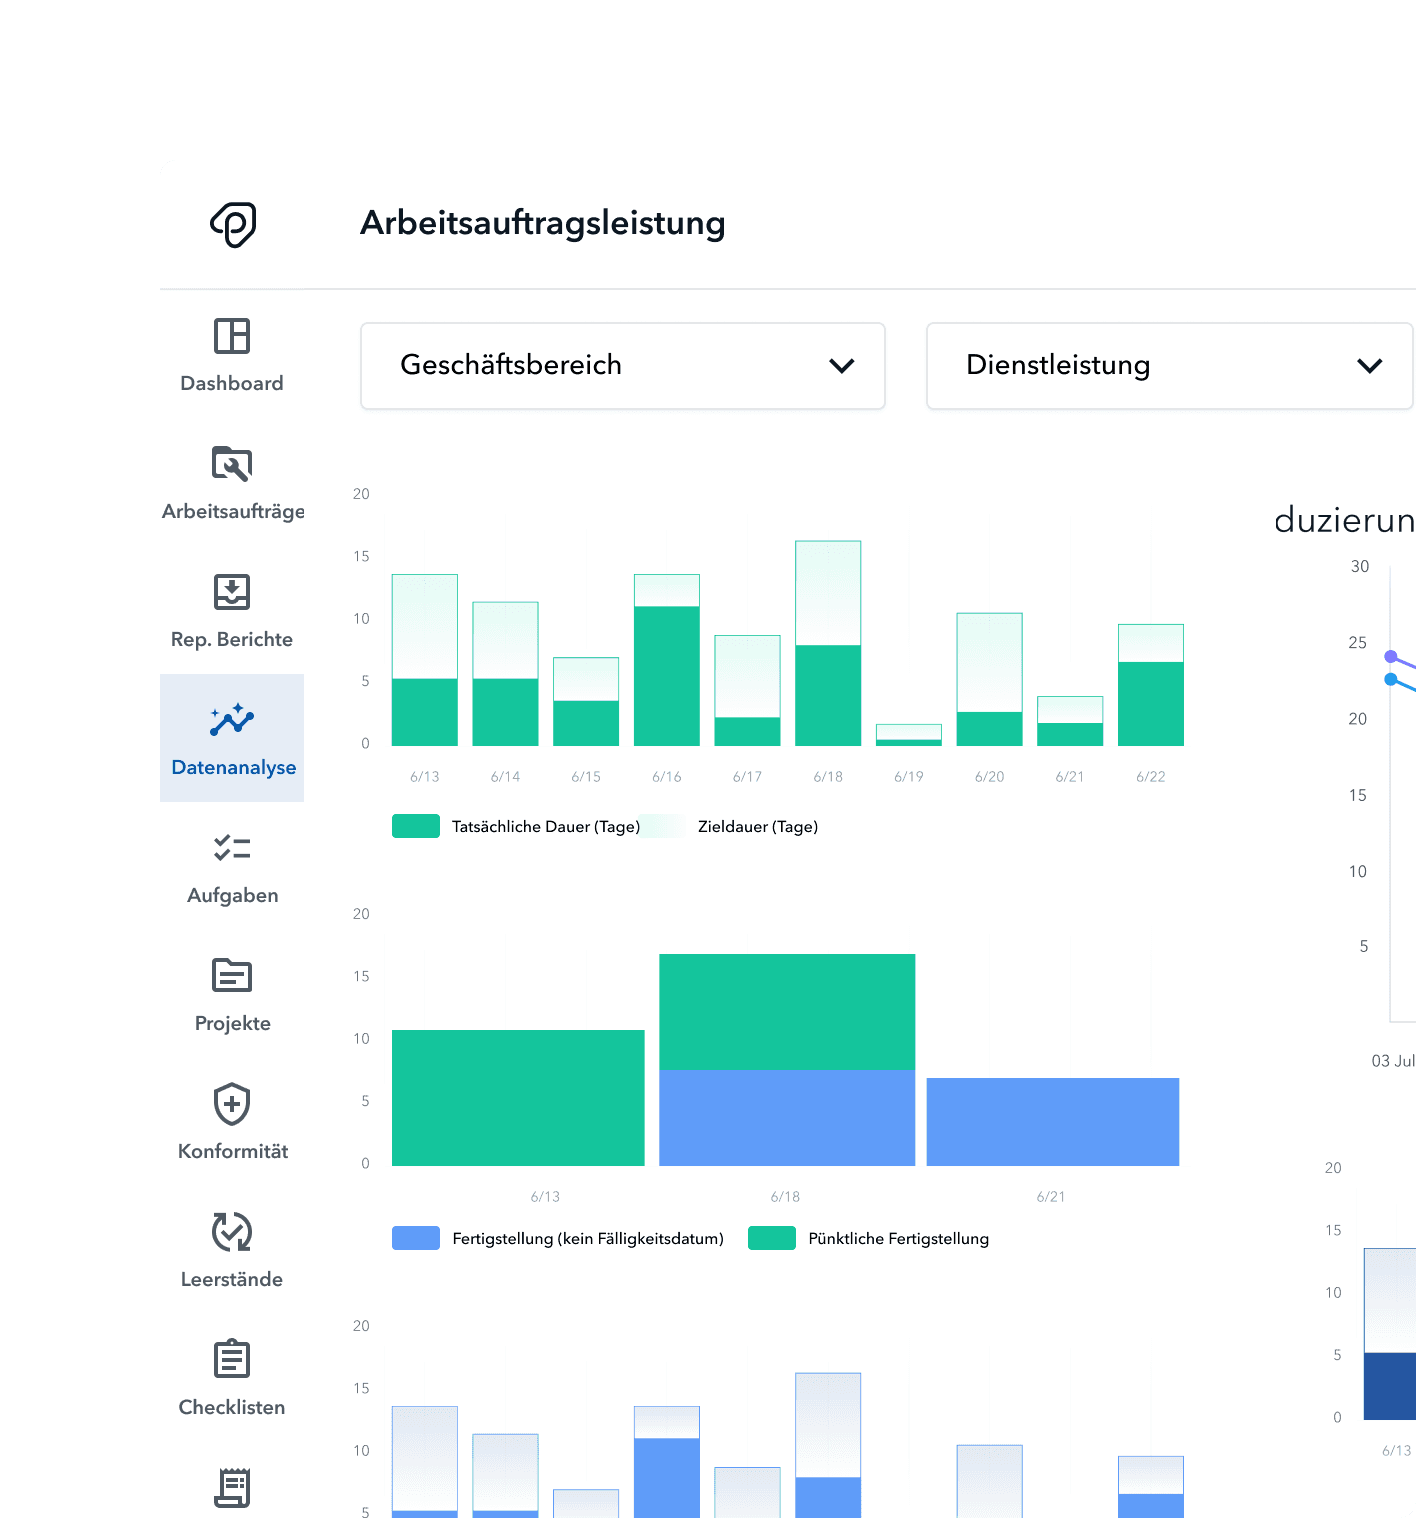Screen dimensions: 1416x1518
Task: Select the Datenanalyse chart icon
Action: 232,720
